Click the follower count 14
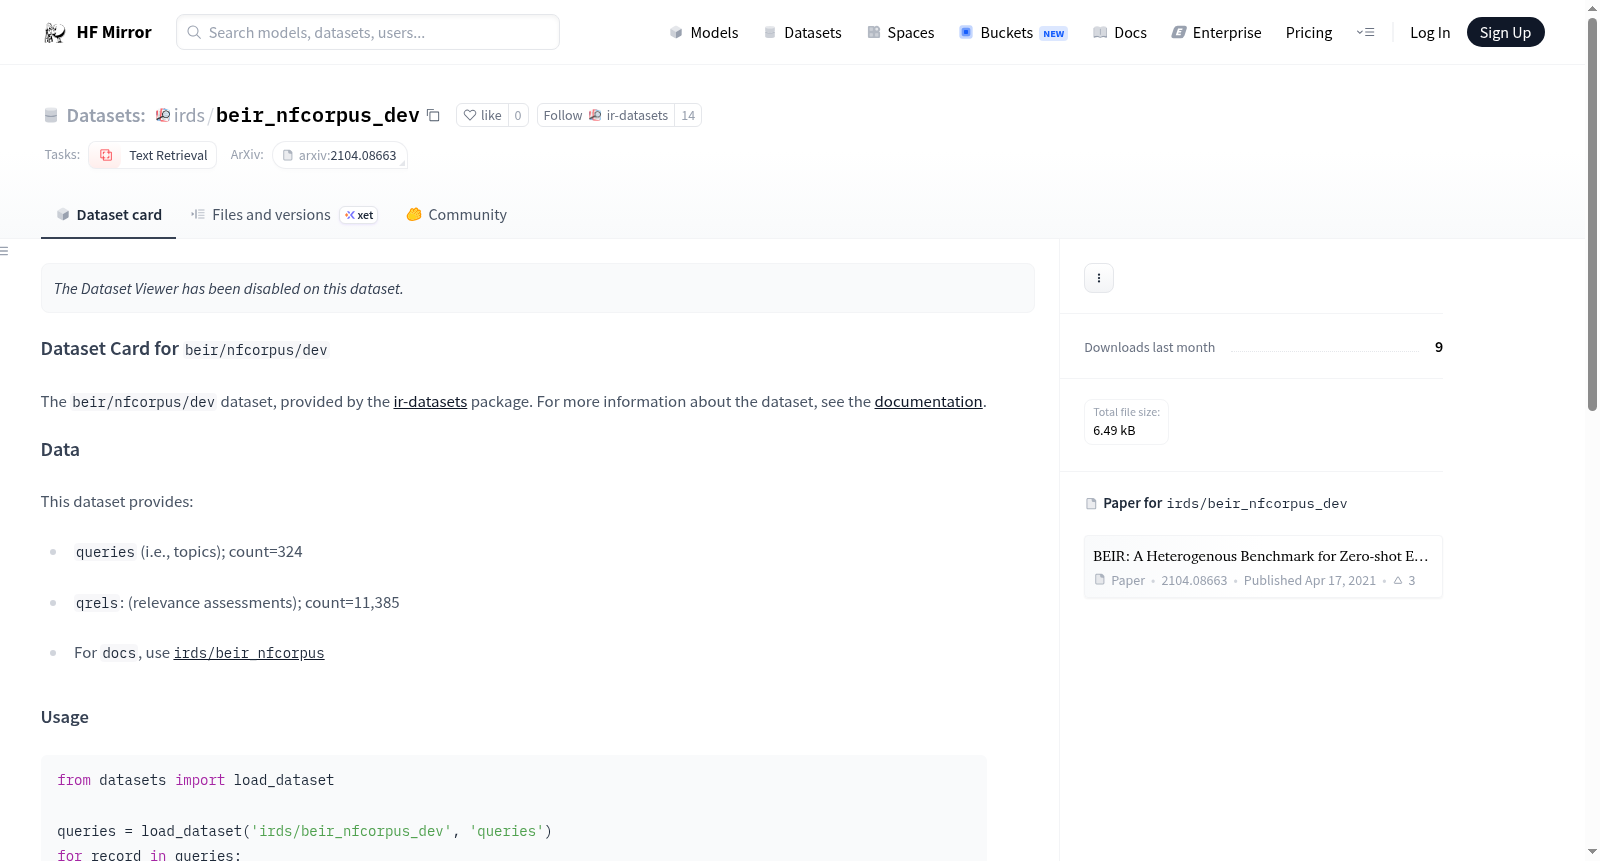This screenshot has width=1600, height=861. 688,115
